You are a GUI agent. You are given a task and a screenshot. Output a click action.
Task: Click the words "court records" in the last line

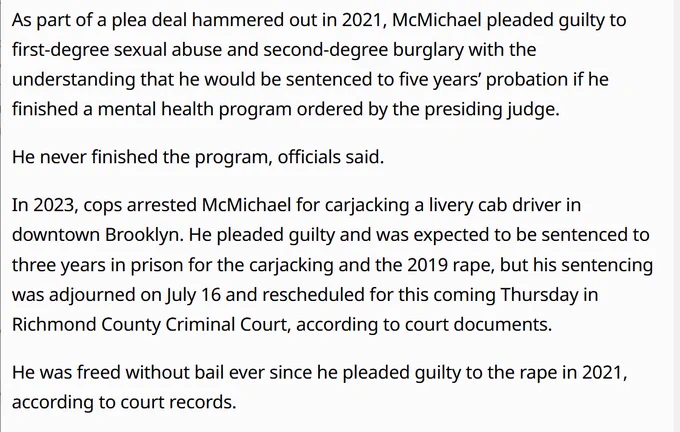click(186, 402)
